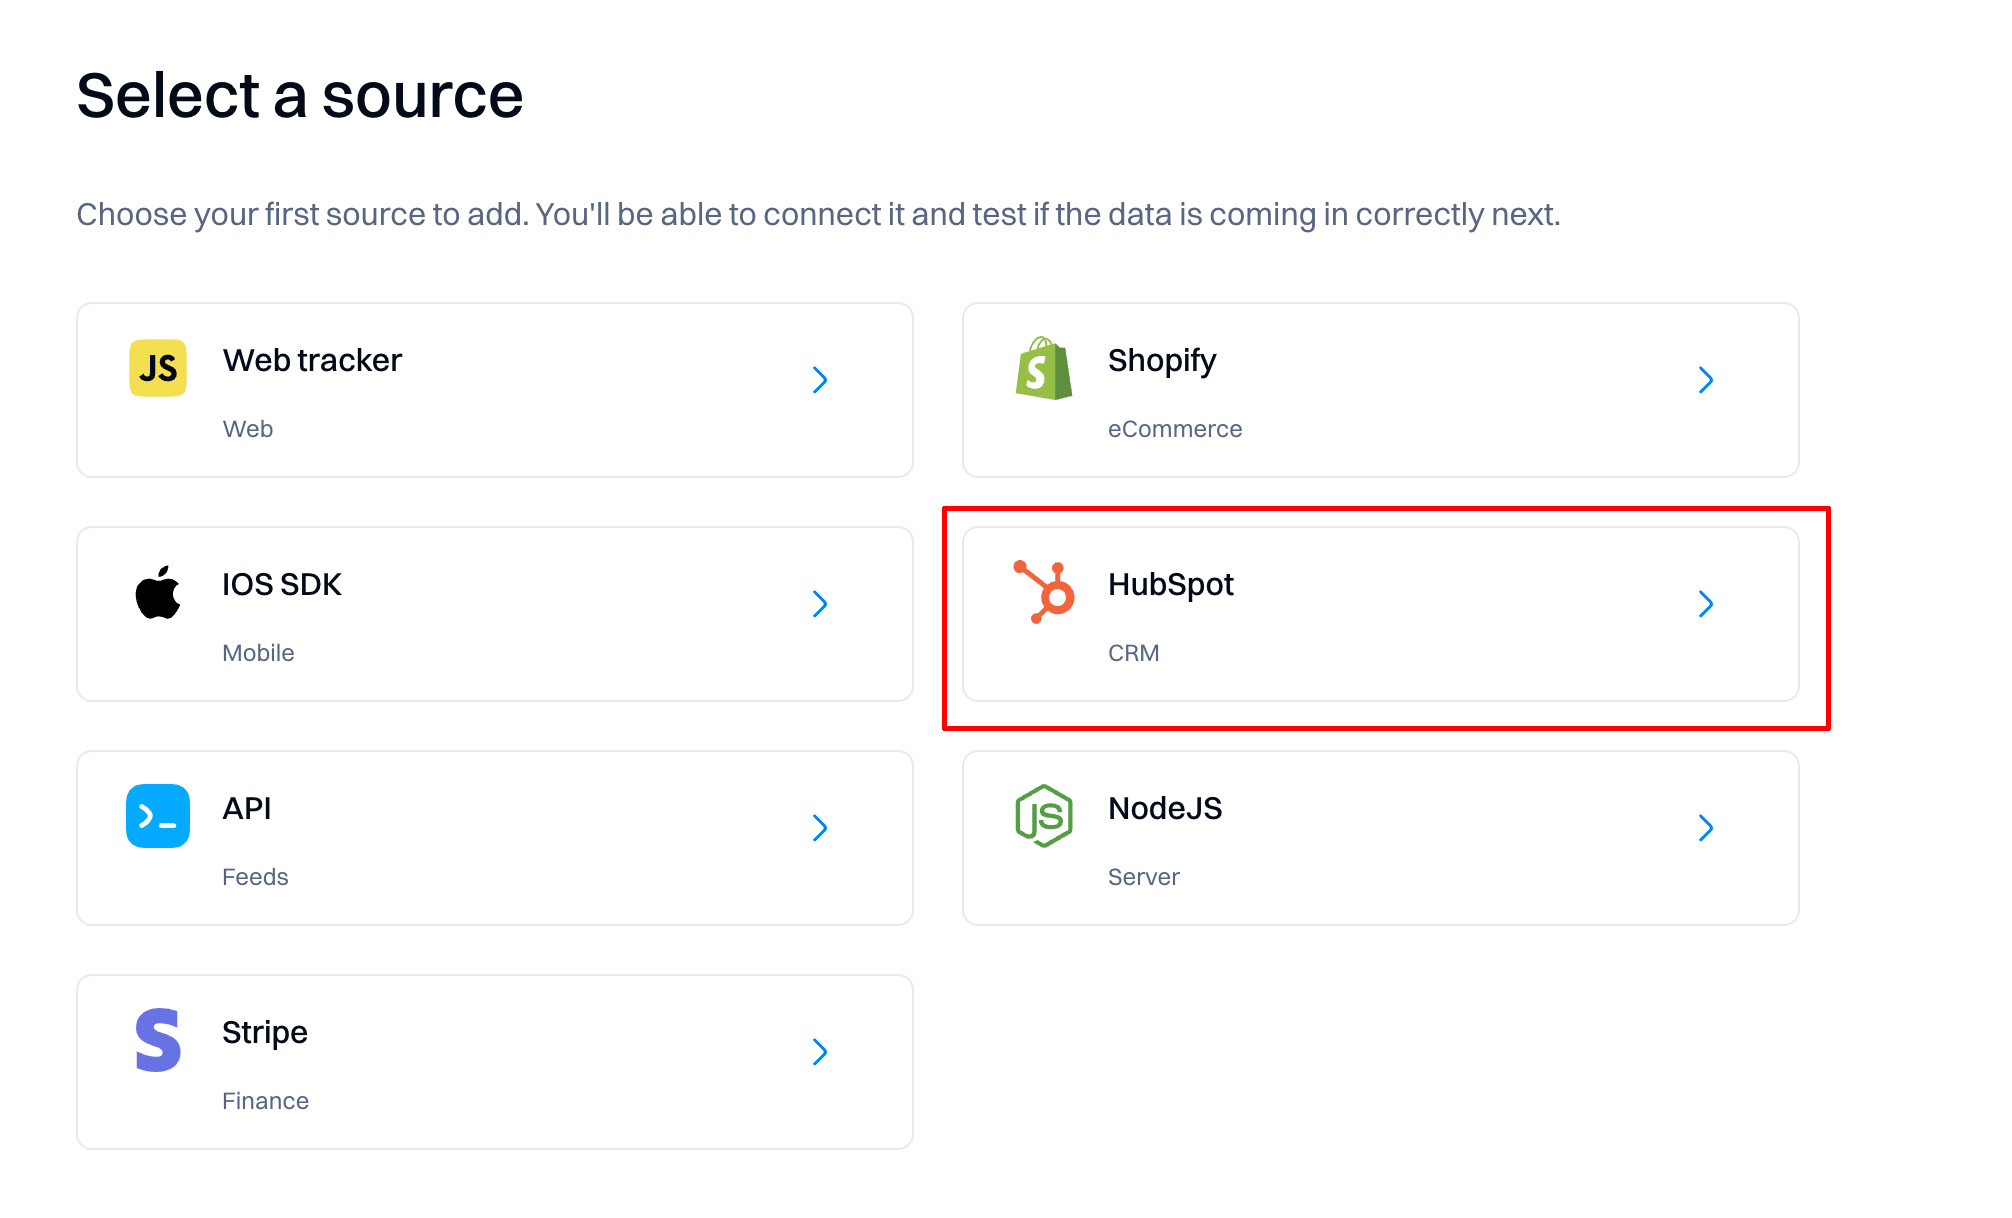This screenshot has width=2012, height=1218.
Task: Click the yellow JS Web tracker icon
Action: tap(158, 368)
